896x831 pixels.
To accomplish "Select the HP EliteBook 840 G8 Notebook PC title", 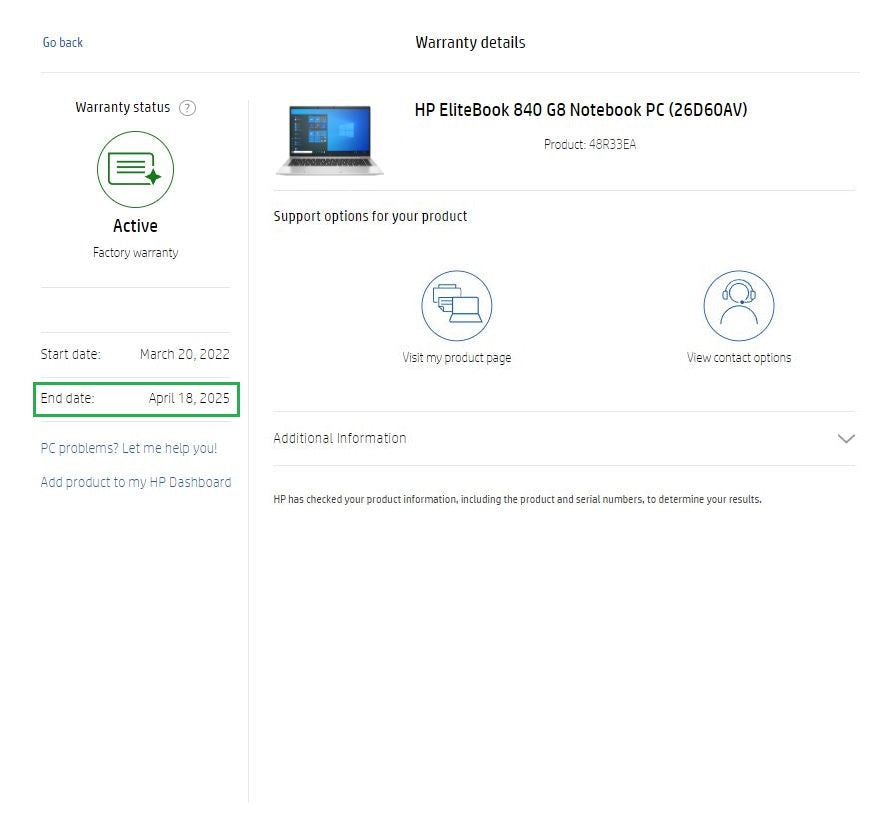I will pos(581,110).
